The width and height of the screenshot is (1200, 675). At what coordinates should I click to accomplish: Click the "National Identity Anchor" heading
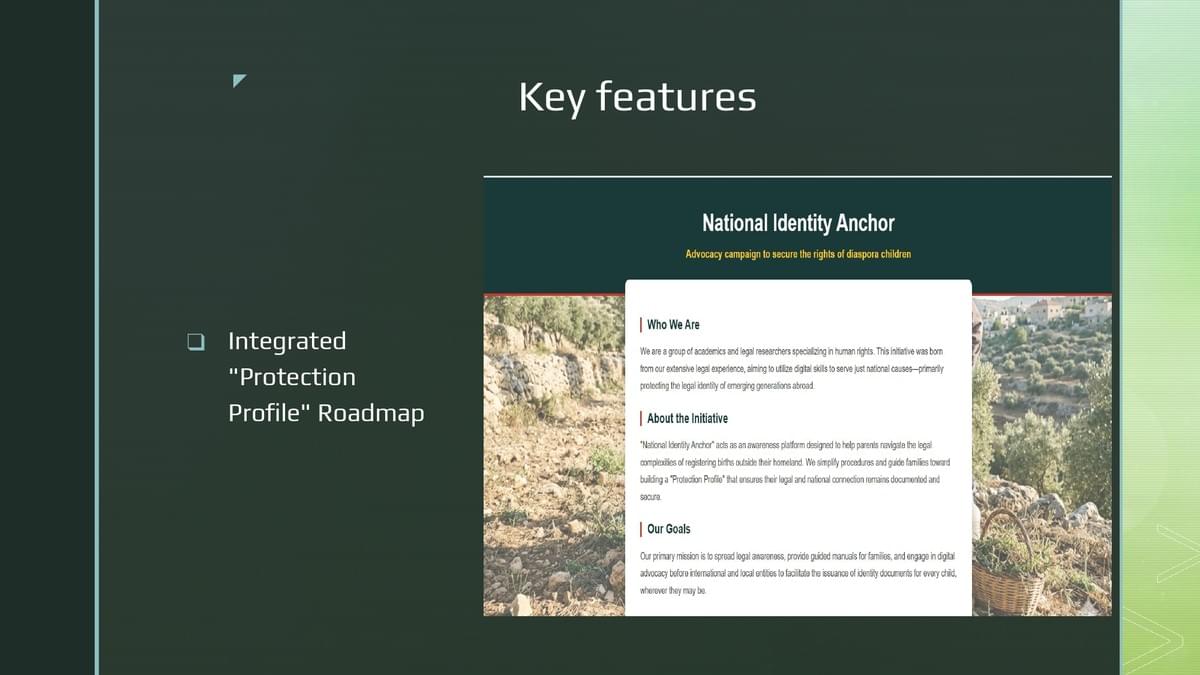(x=798, y=223)
